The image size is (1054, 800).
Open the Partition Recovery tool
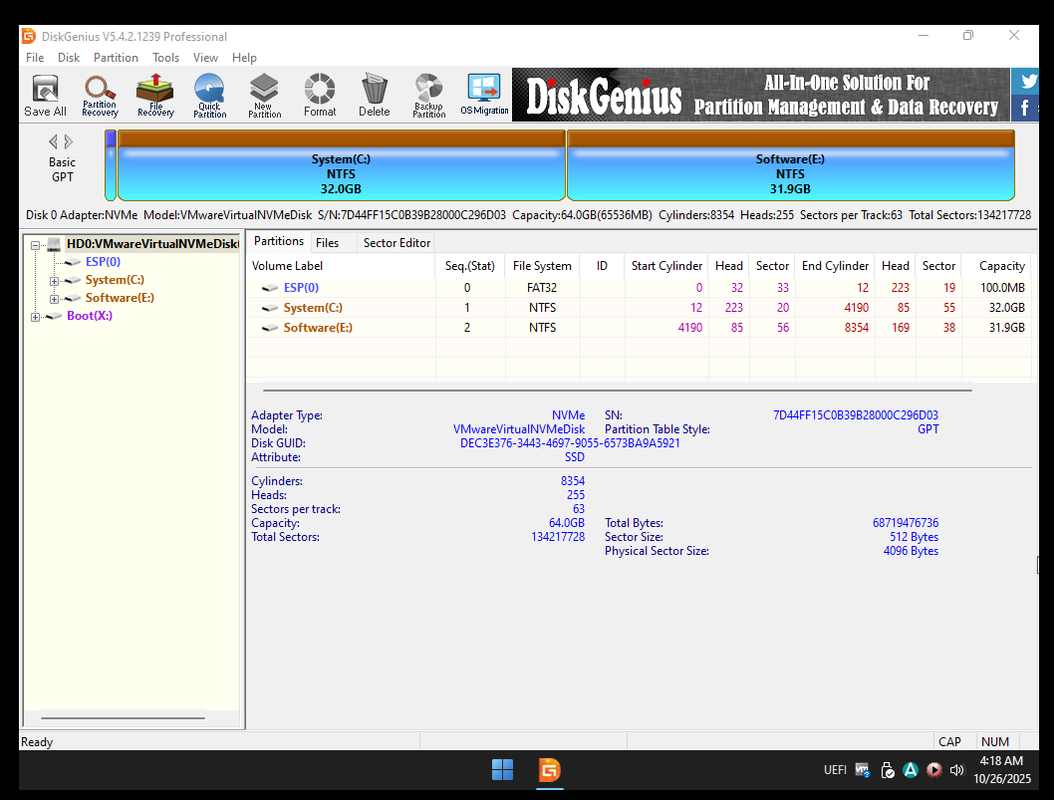click(x=99, y=95)
